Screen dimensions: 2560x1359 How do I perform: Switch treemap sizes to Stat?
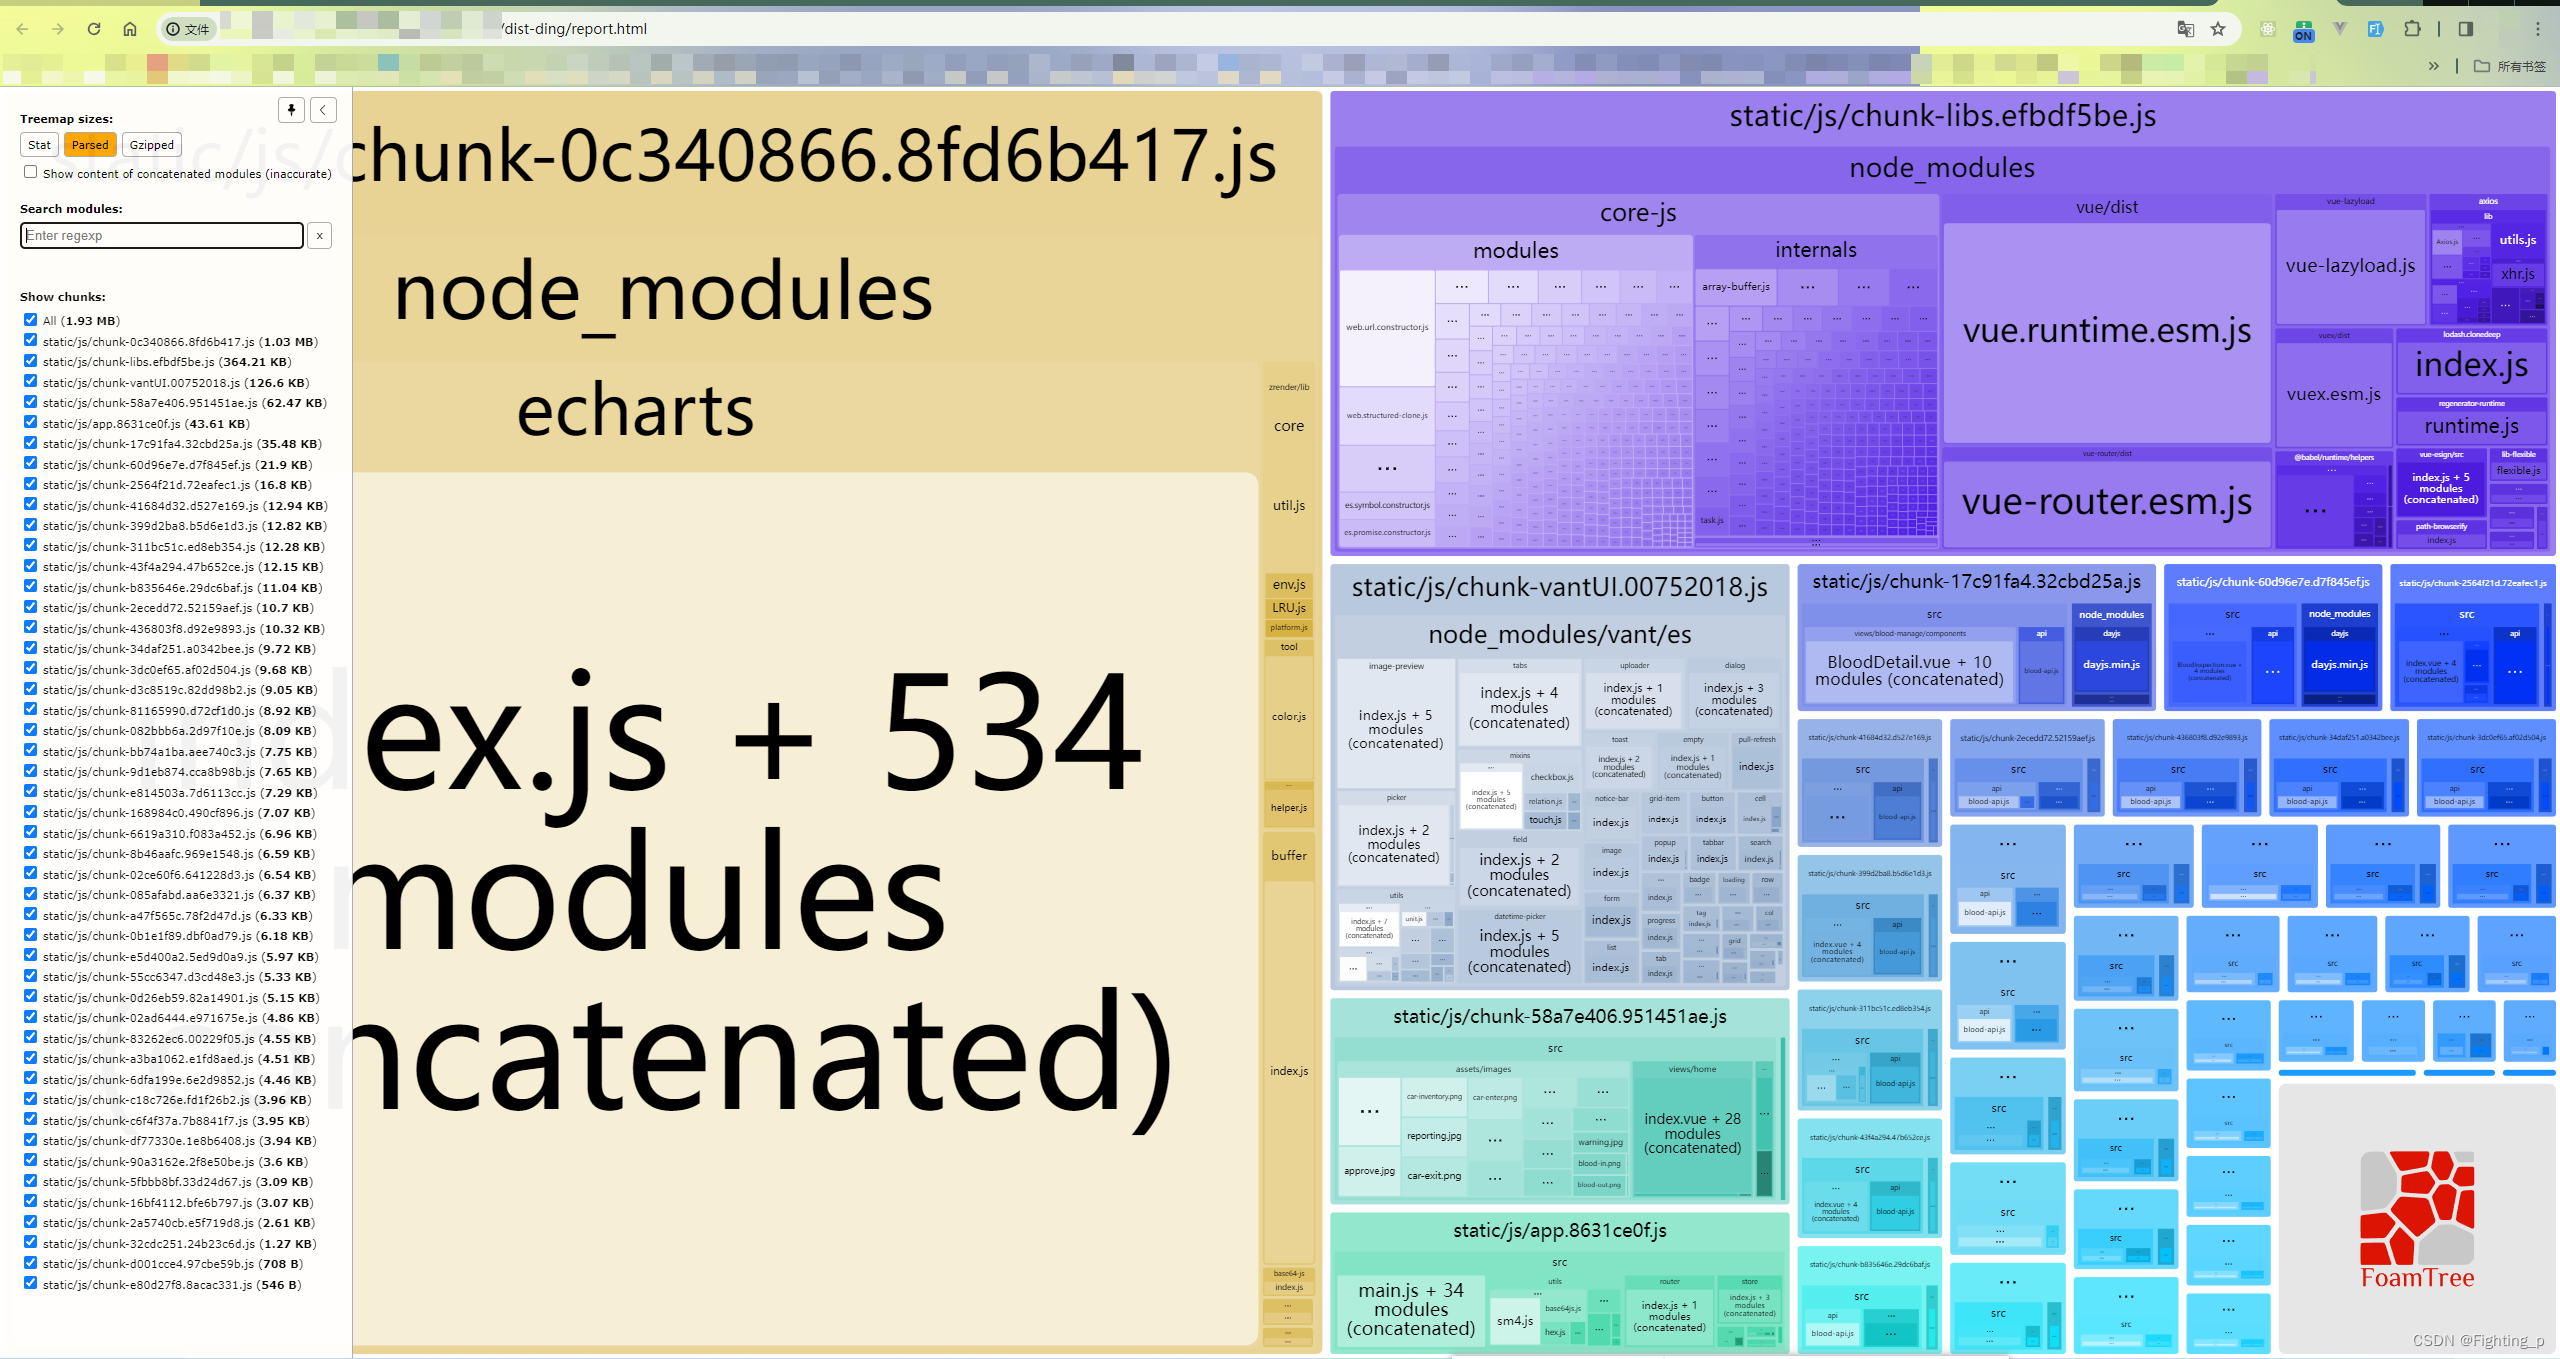tap(39, 145)
